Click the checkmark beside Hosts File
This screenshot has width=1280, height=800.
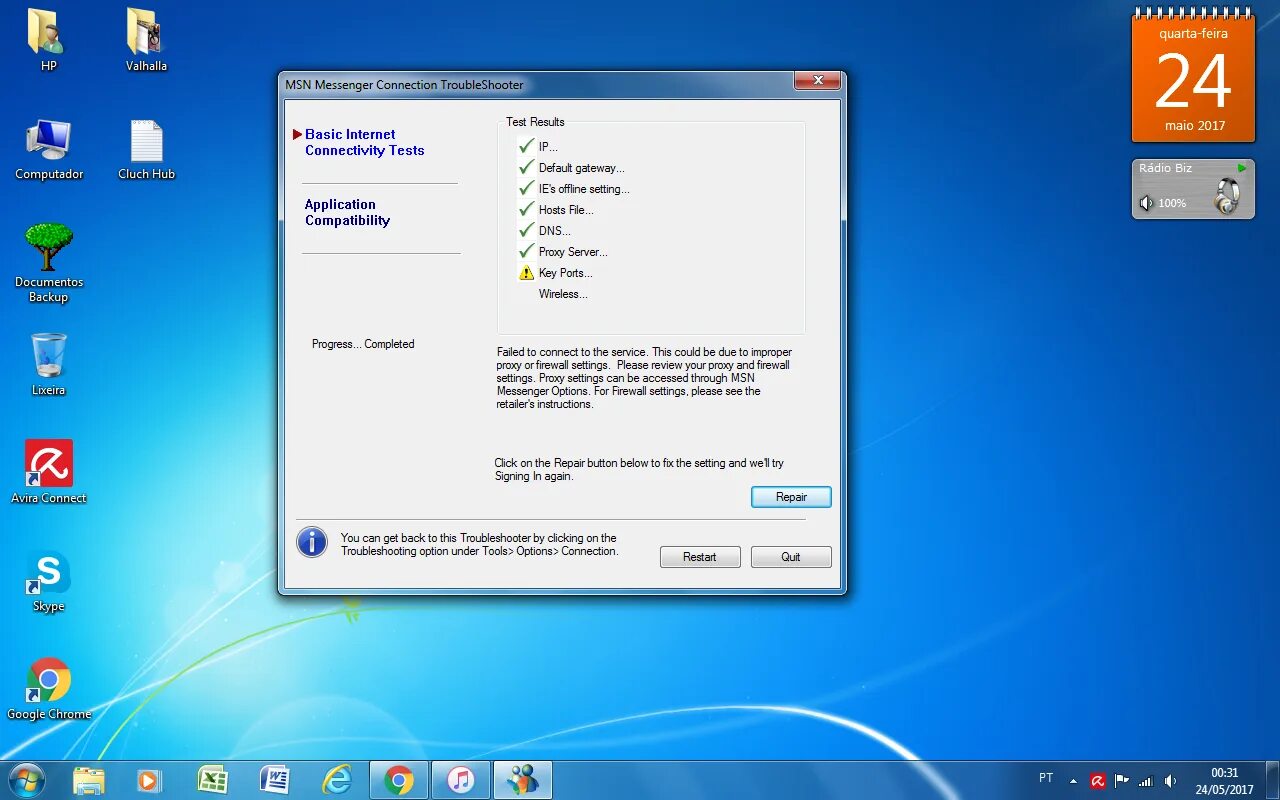(x=527, y=209)
